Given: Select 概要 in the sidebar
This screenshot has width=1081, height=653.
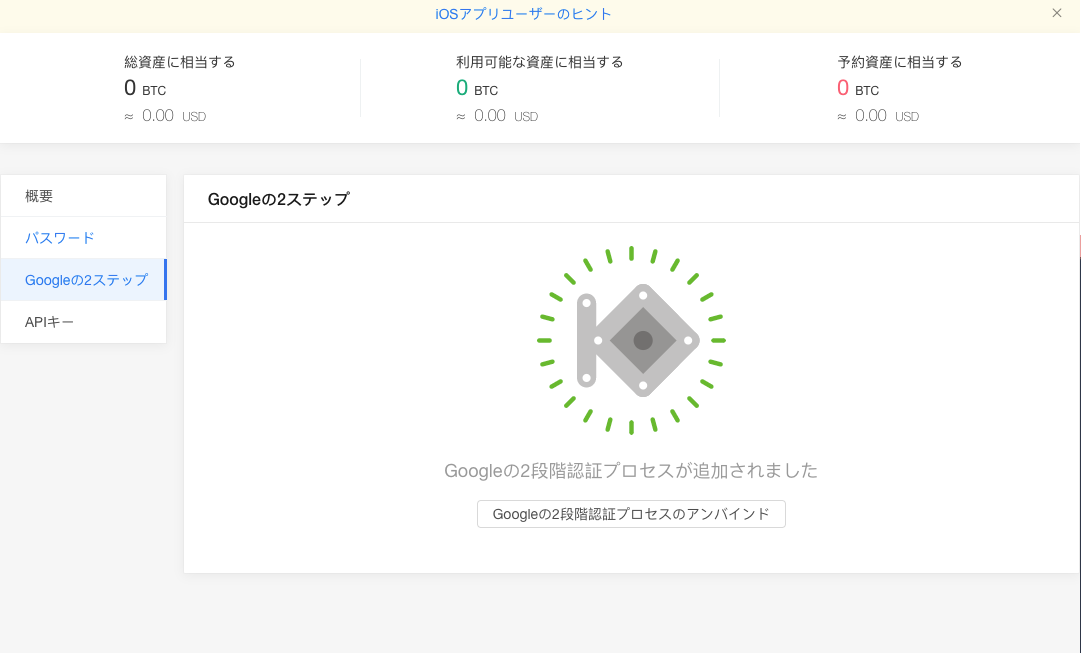Looking at the screenshot, I should click(83, 196).
